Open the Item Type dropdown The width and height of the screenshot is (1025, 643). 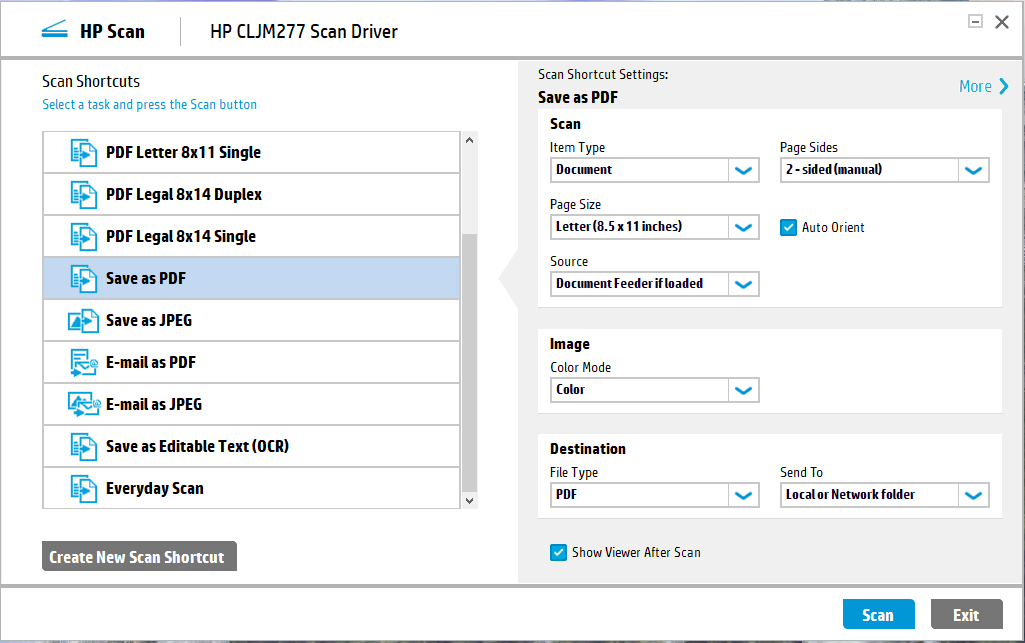(743, 170)
